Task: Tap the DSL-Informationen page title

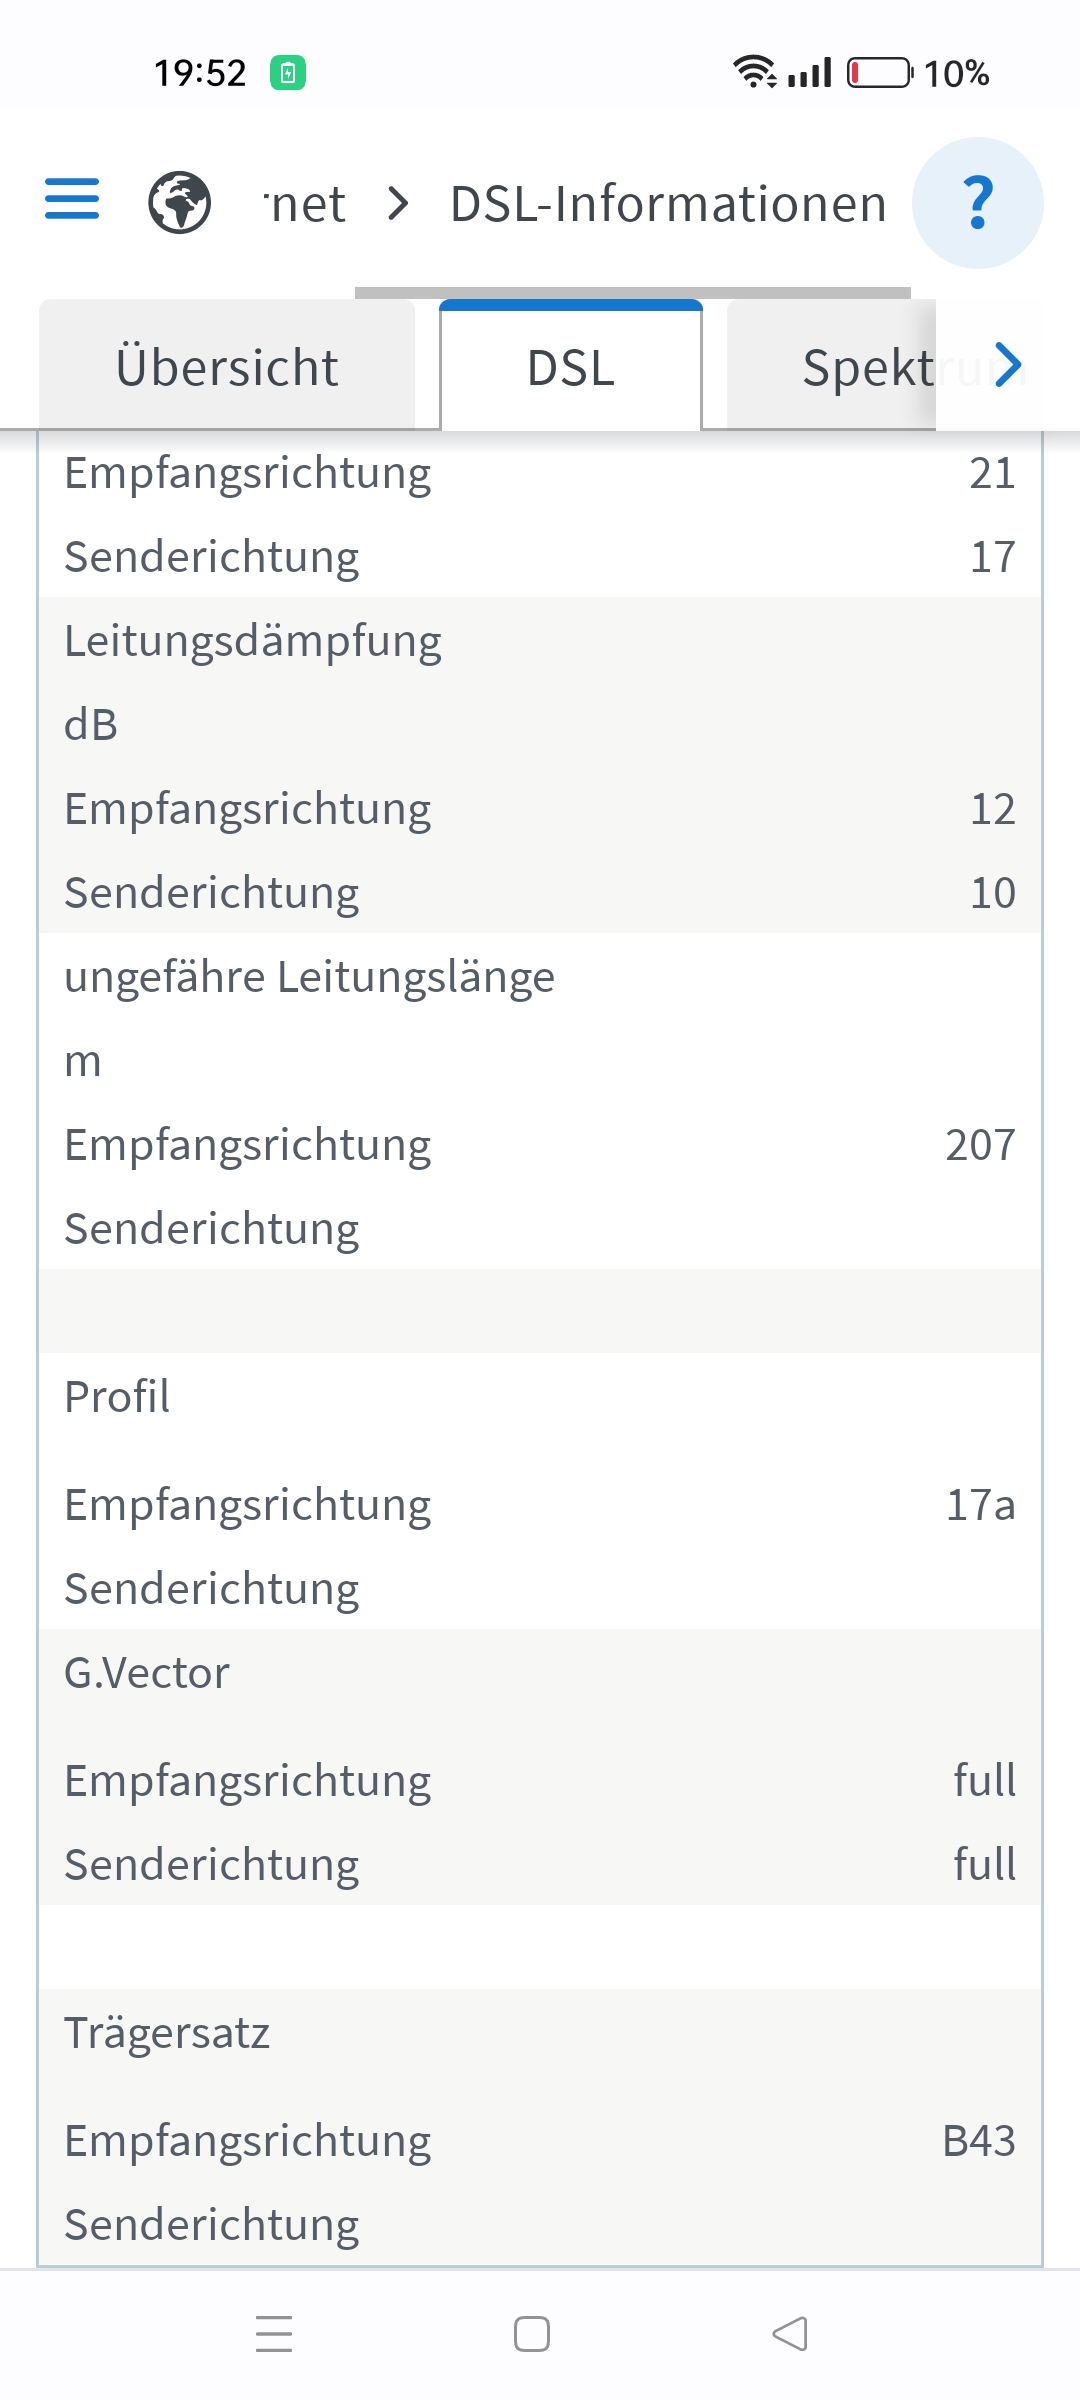Action: (668, 204)
